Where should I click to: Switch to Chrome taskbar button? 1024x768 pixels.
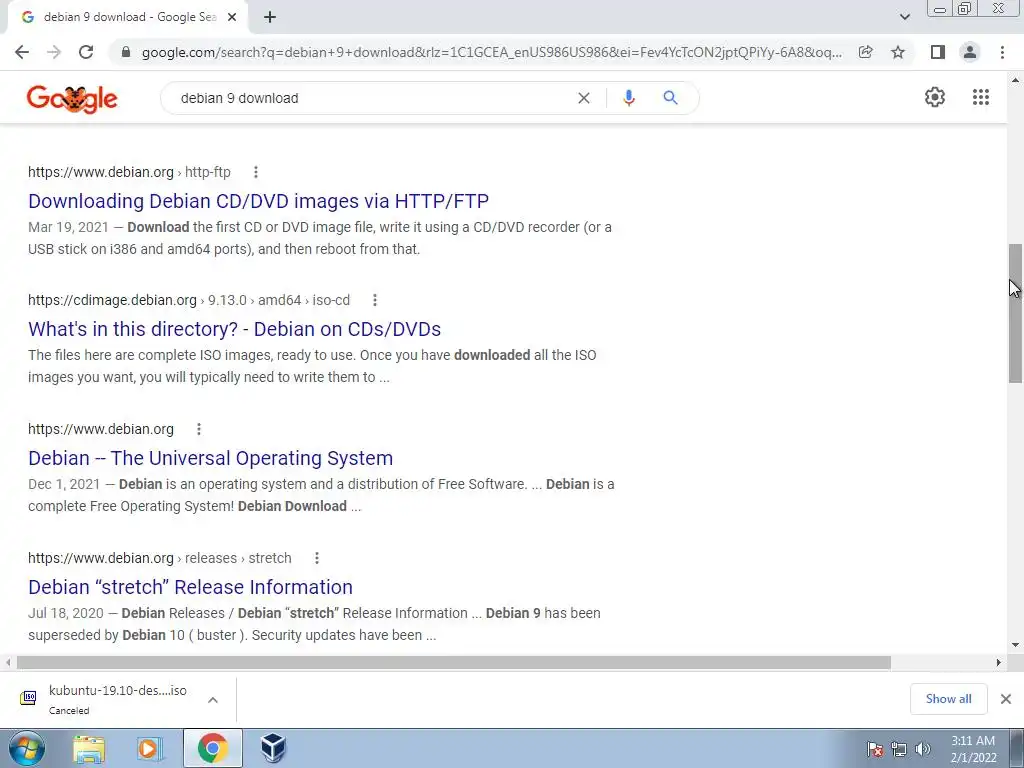click(212, 748)
